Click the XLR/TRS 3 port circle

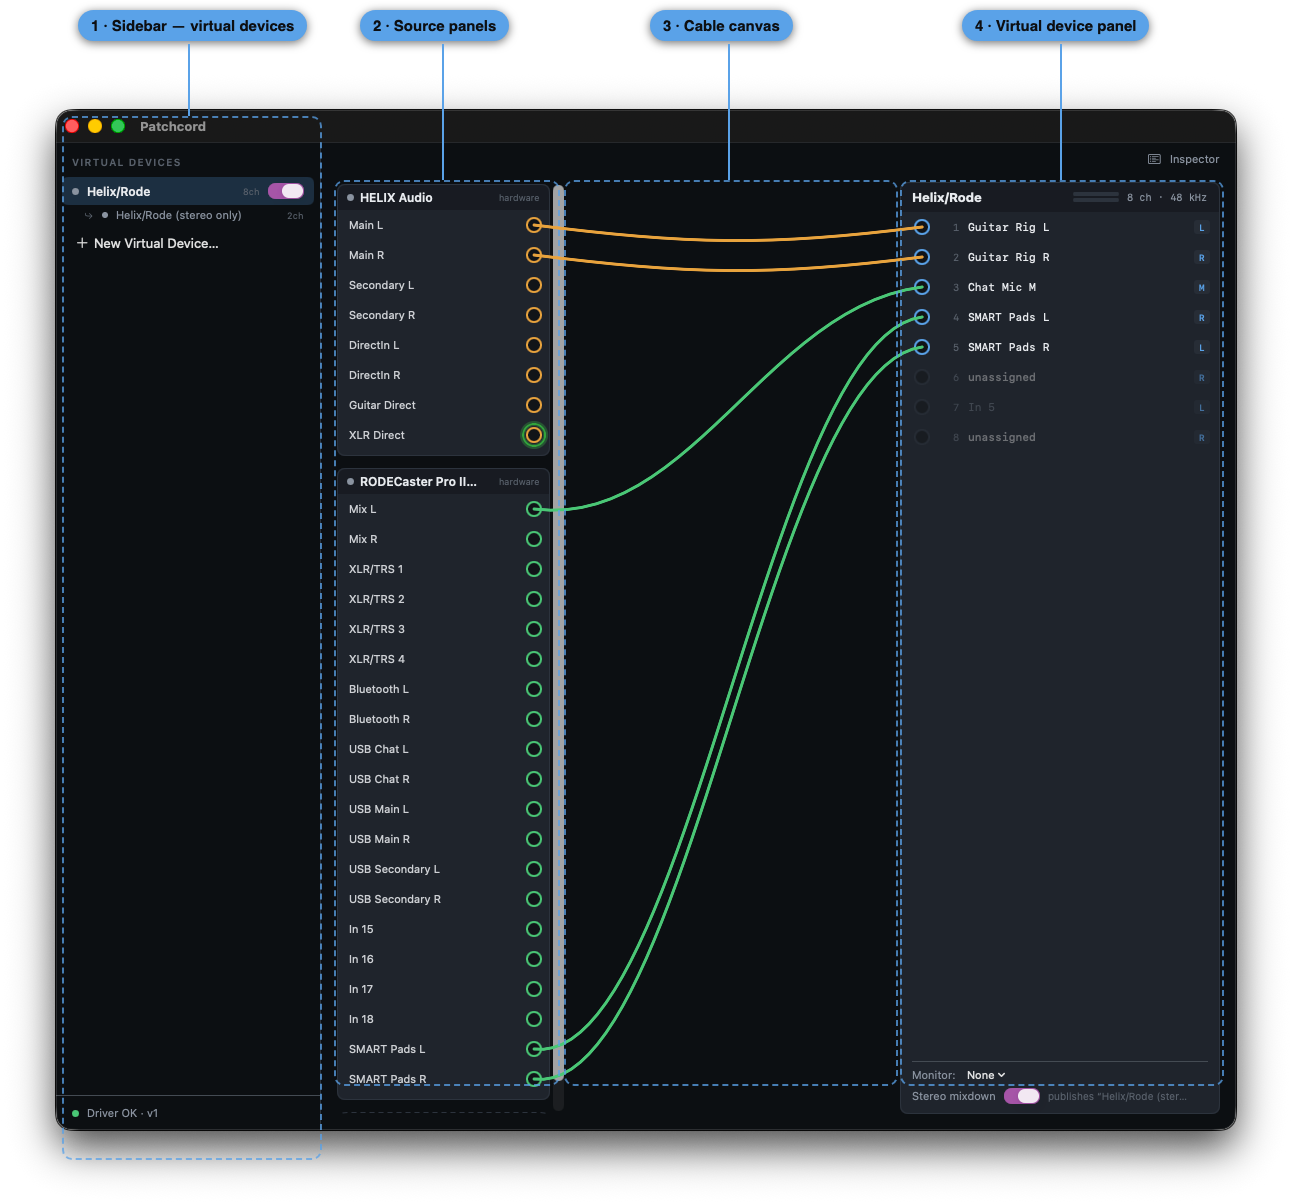coord(534,629)
